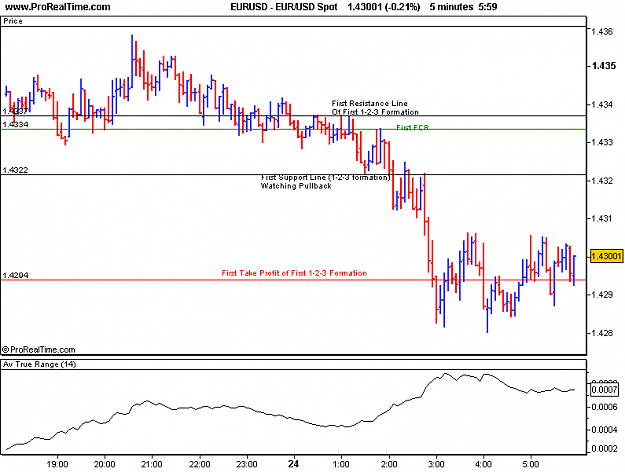Click the 0.0004 ATR axis label
Image resolution: width=625 pixels, height=472 pixels.
tap(604, 429)
